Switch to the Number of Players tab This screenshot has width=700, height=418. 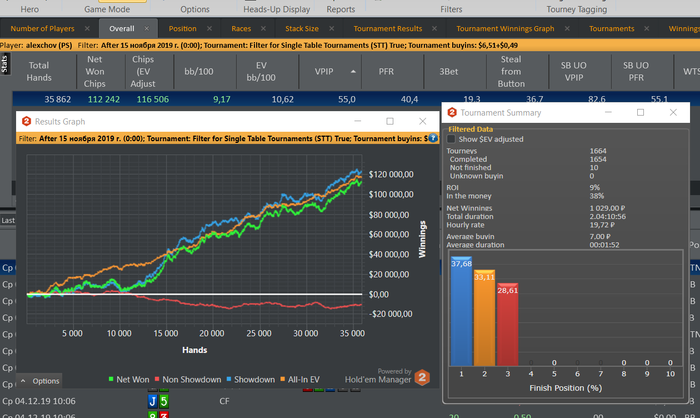tap(42, 29)
